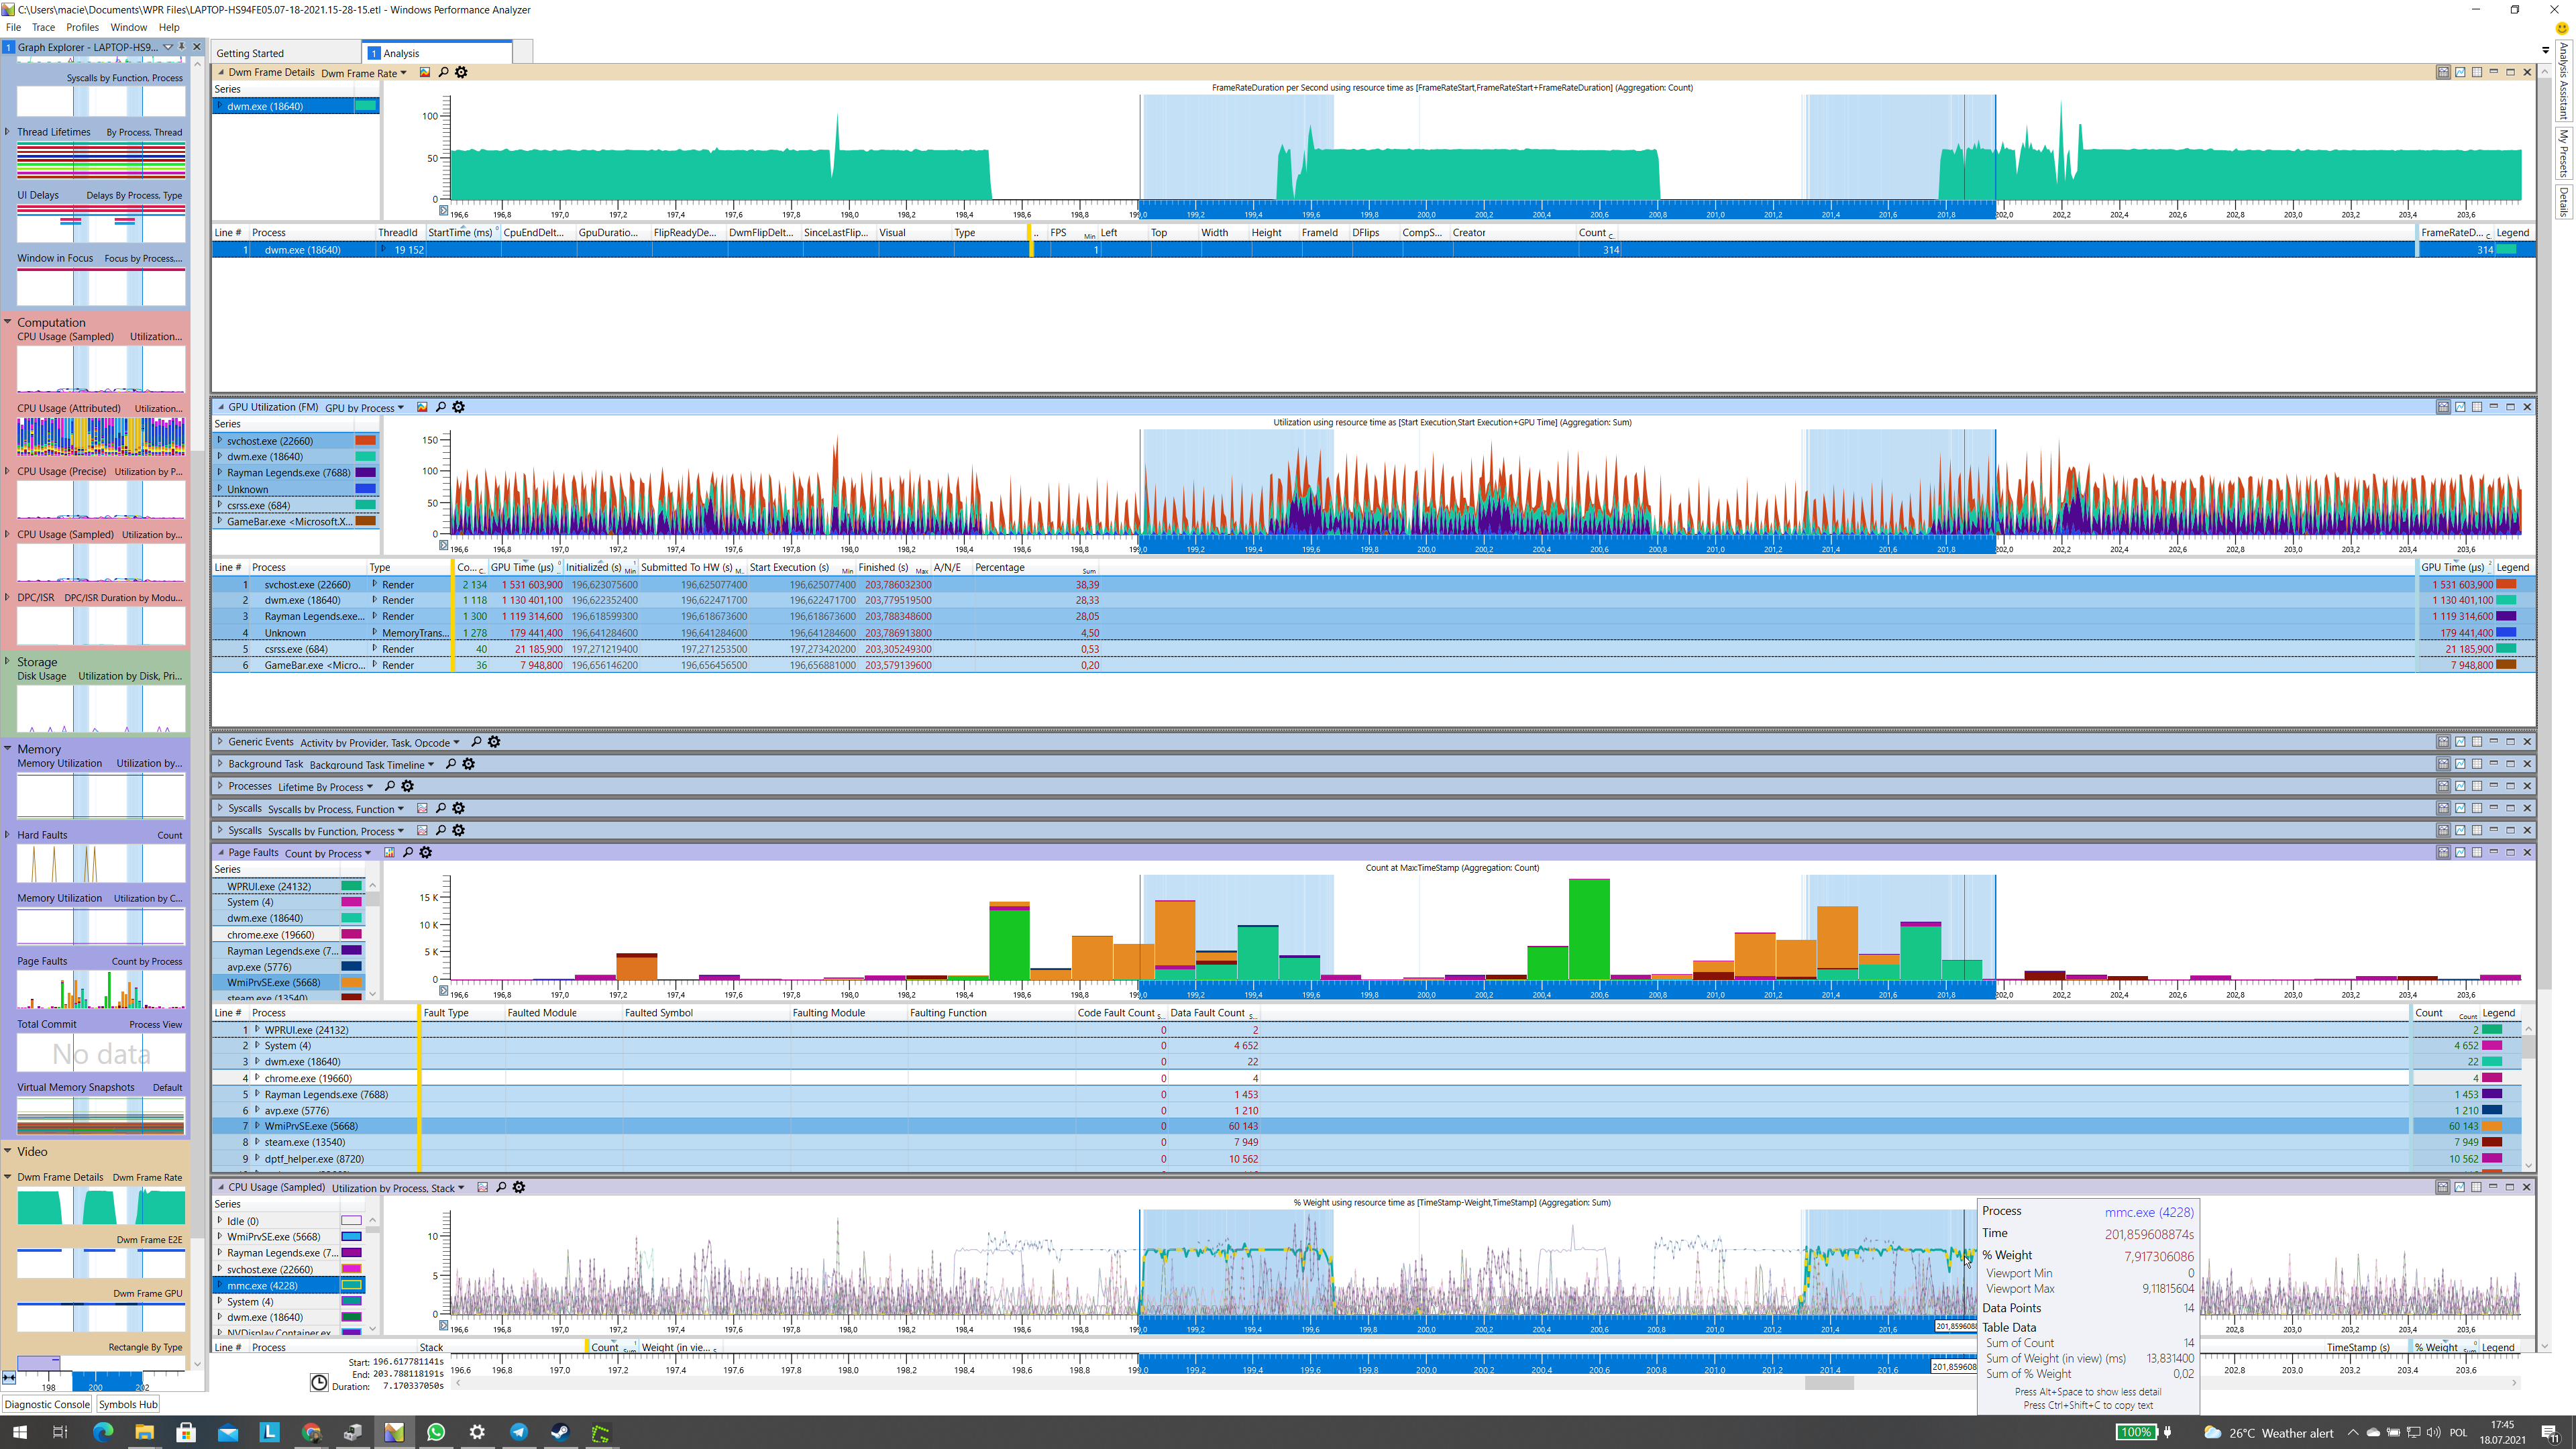The image size is (2576, 1449).
Task: Open settings gear for Dwm Frame Details
Action: coord(461,72)
